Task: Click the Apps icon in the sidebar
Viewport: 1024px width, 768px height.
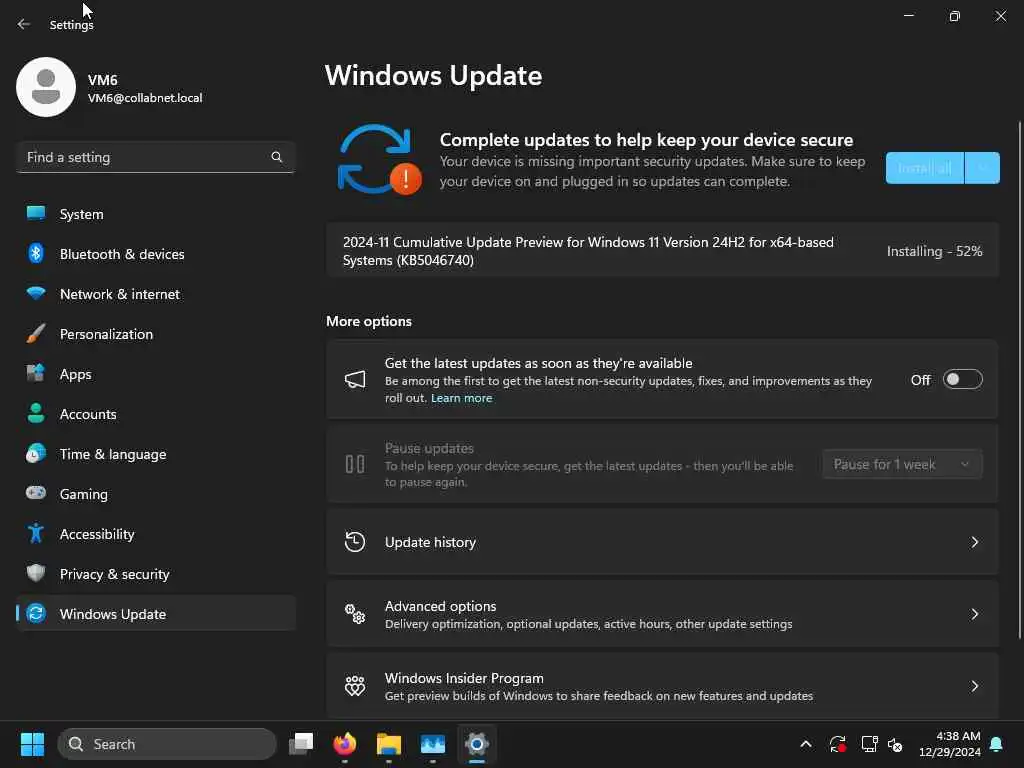Action: (36, 374)
